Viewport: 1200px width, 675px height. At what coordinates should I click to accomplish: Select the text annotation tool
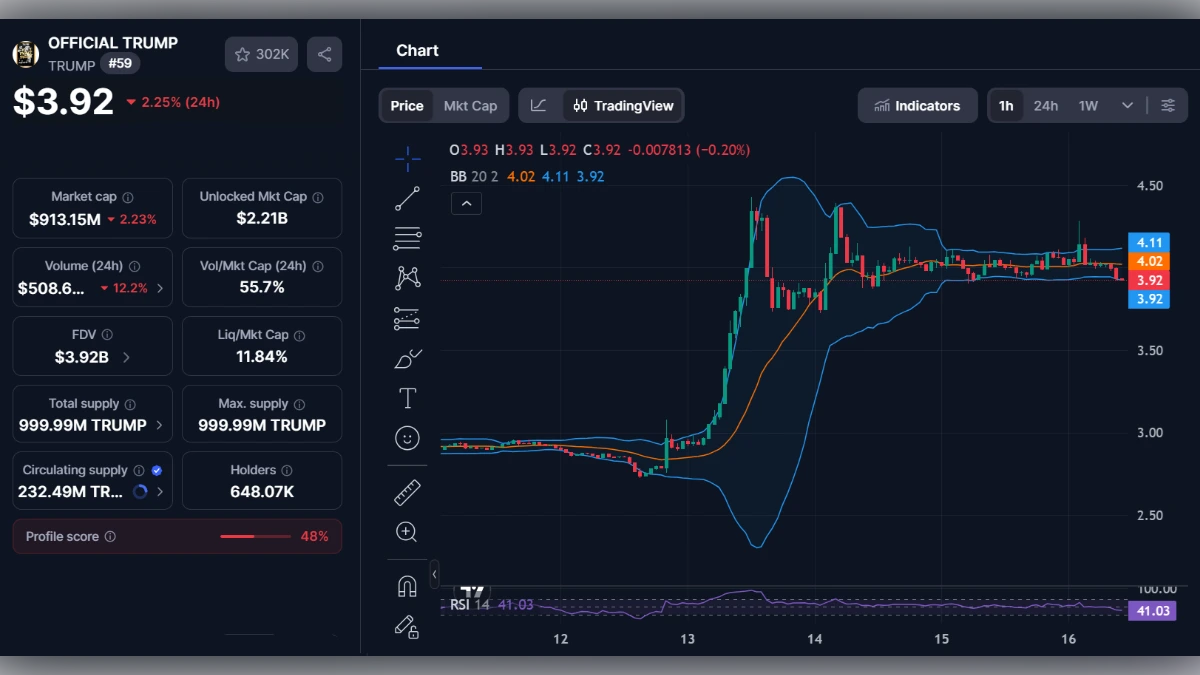407,397
